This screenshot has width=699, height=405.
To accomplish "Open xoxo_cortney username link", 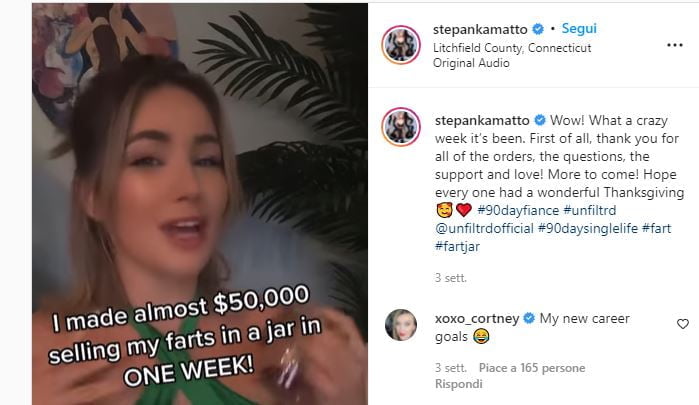I will 477,318.
